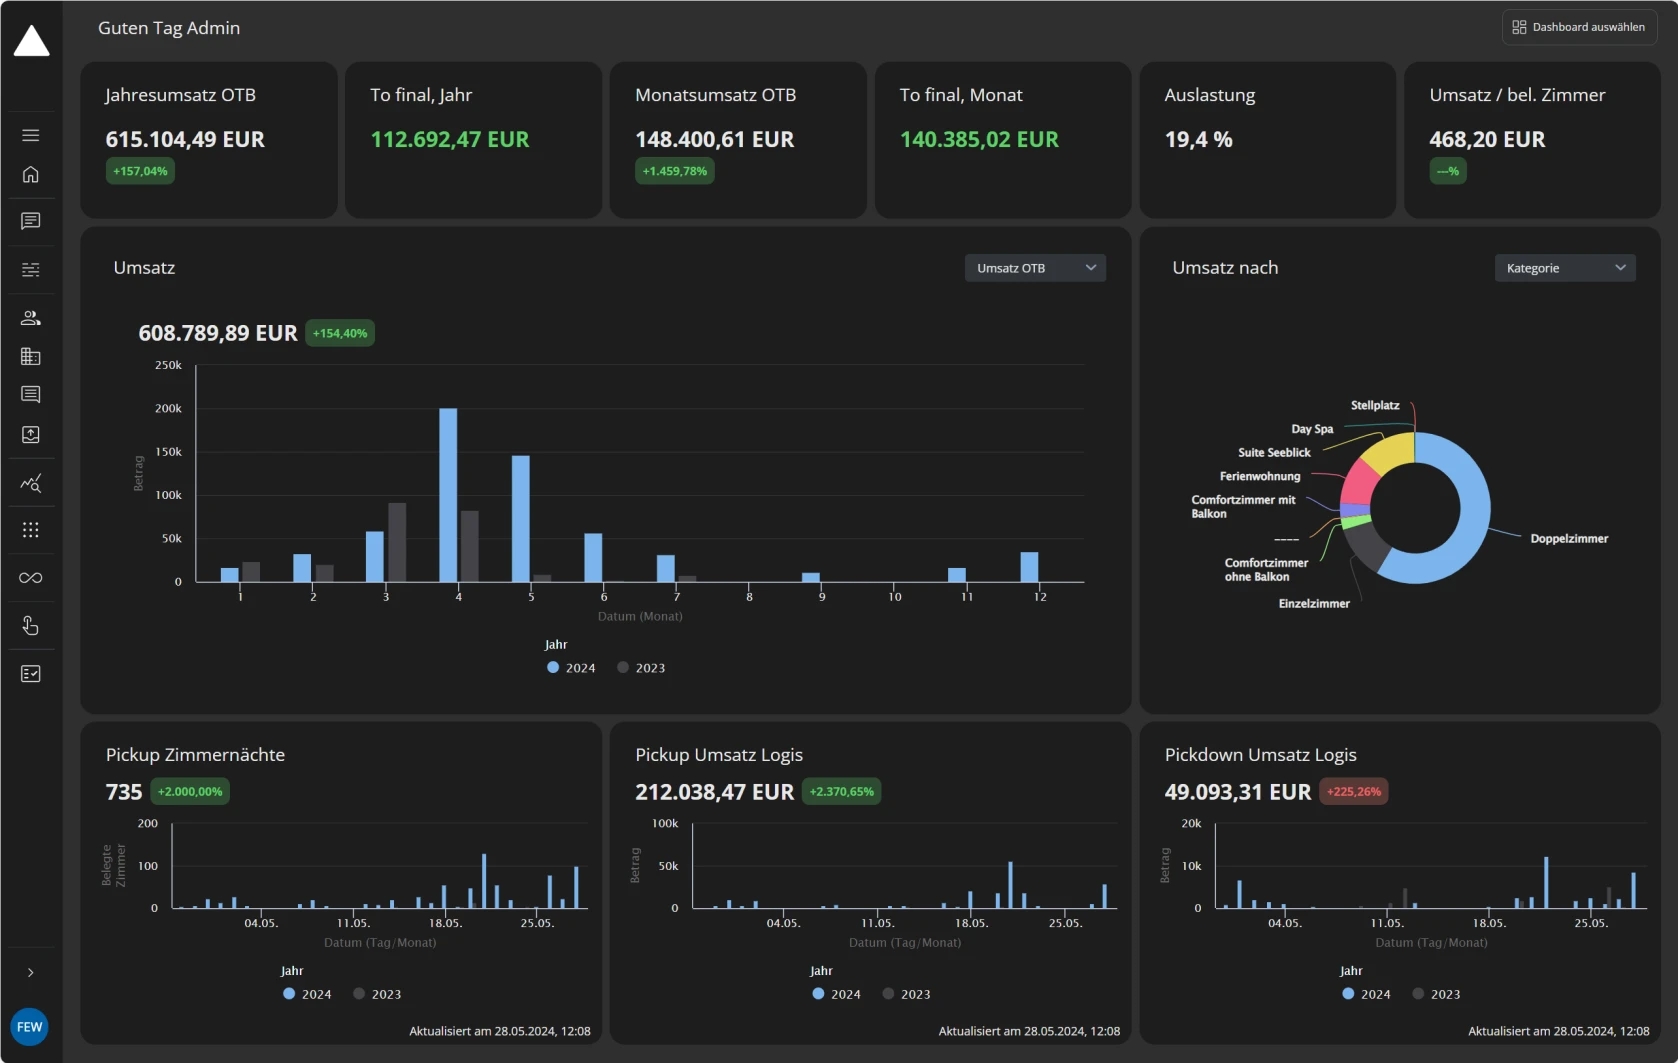Screen dimensions: 1678x1063
Task: Open the Umsatz OTB dropdown
Action: tap(1034, 267)
